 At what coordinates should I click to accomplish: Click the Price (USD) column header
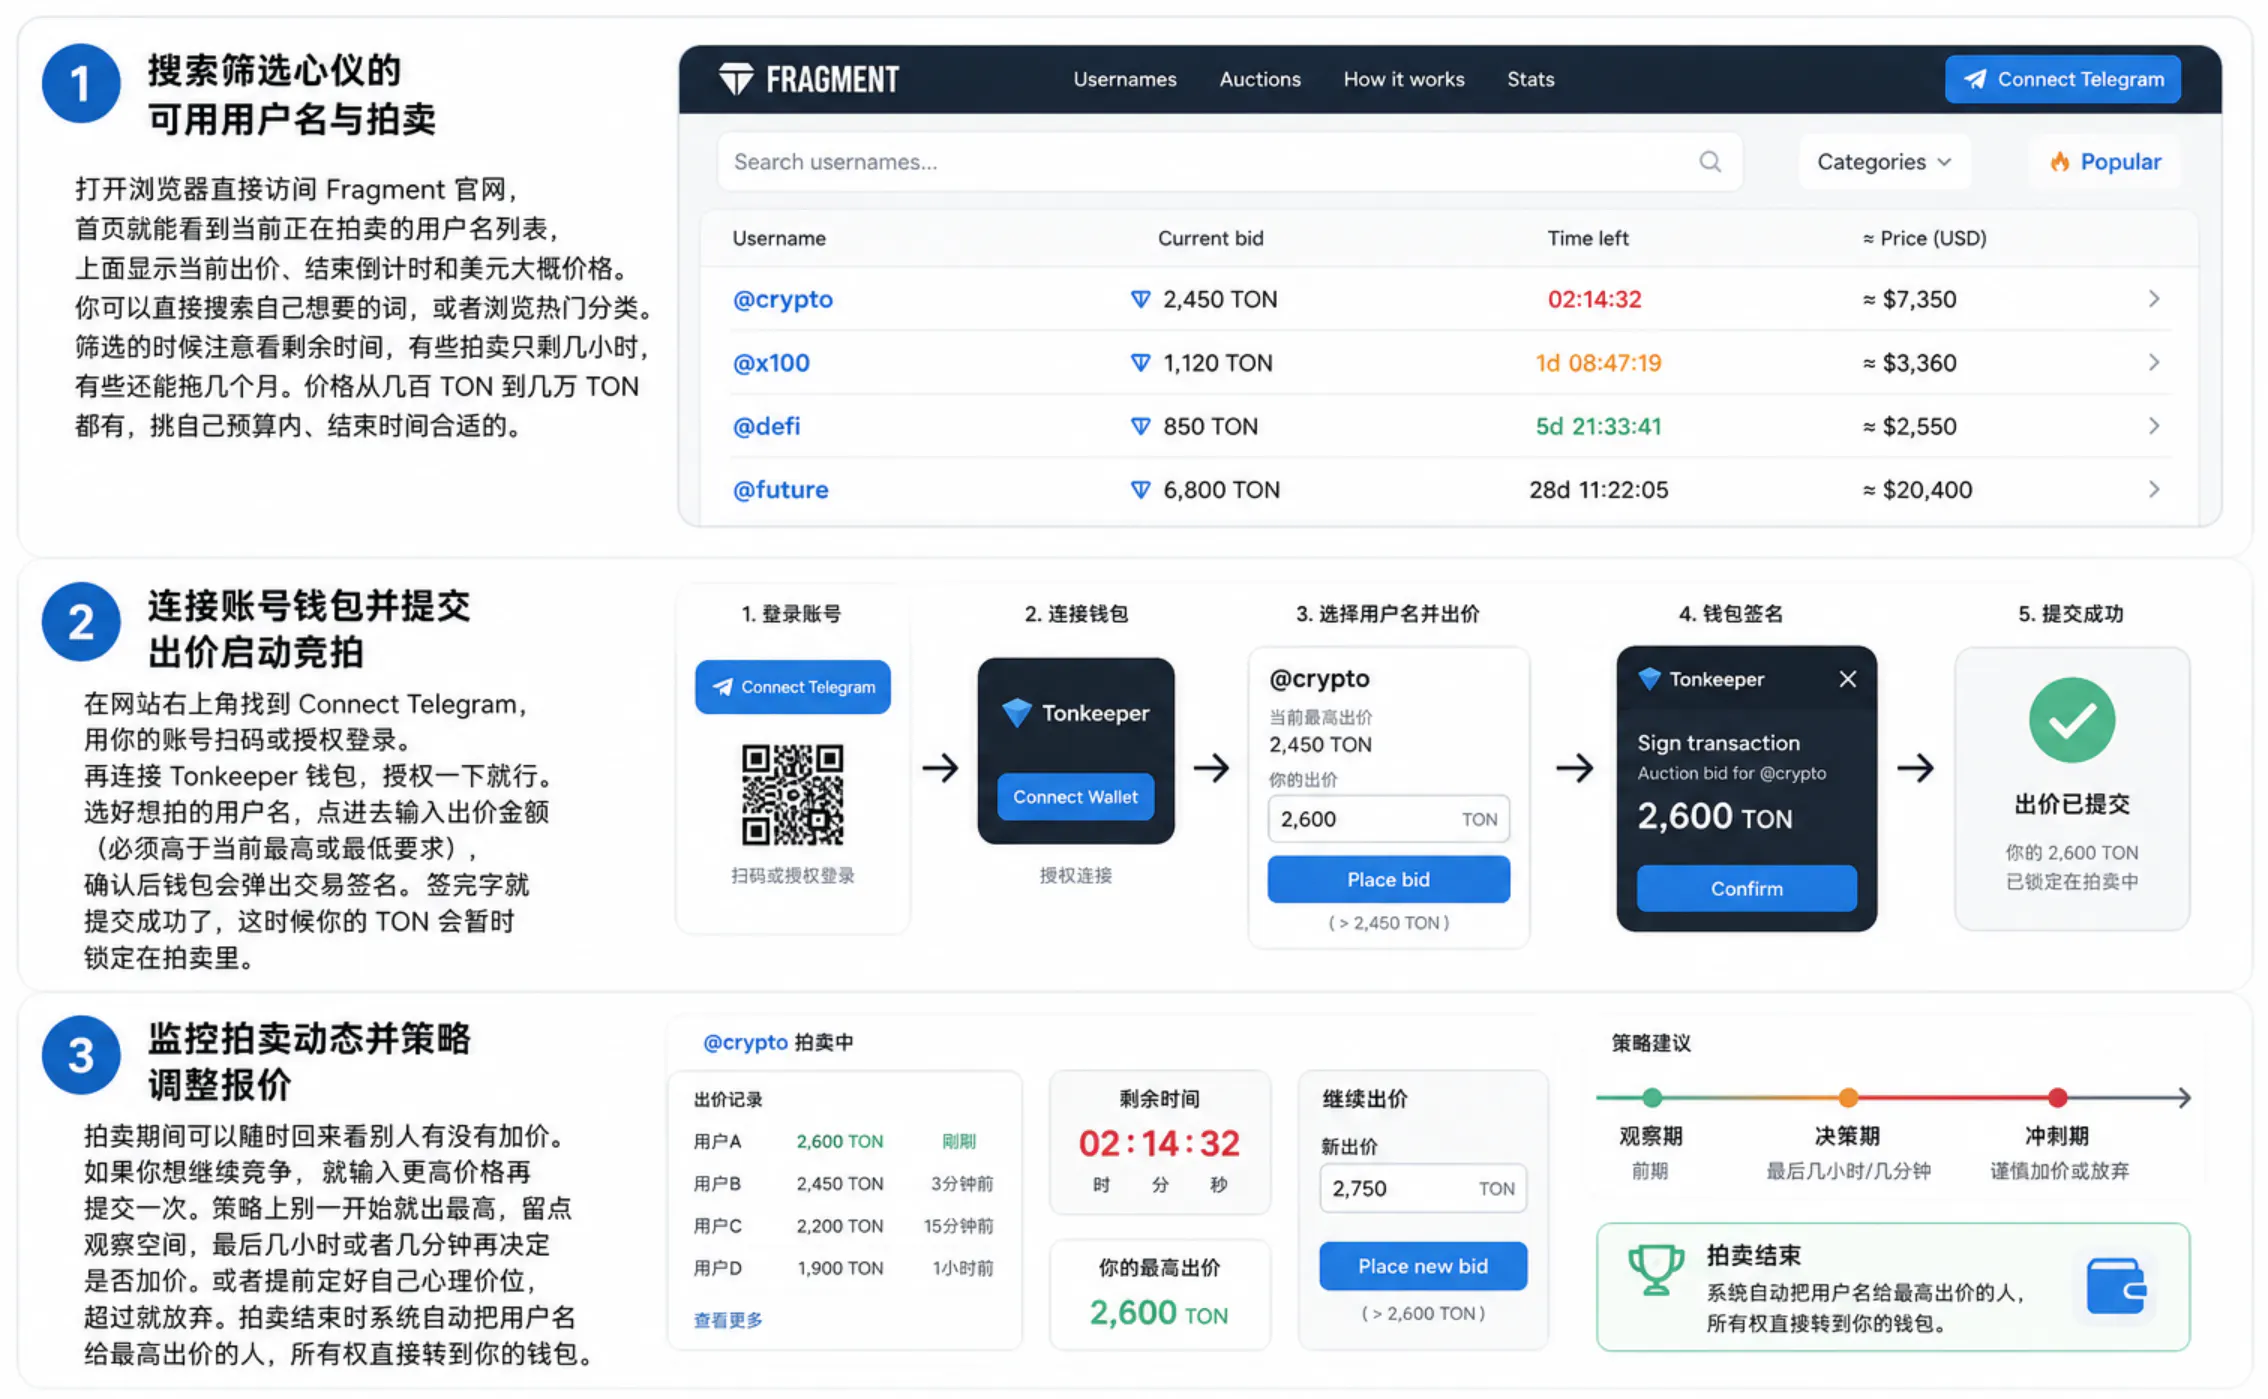(x=1924, y=238)
